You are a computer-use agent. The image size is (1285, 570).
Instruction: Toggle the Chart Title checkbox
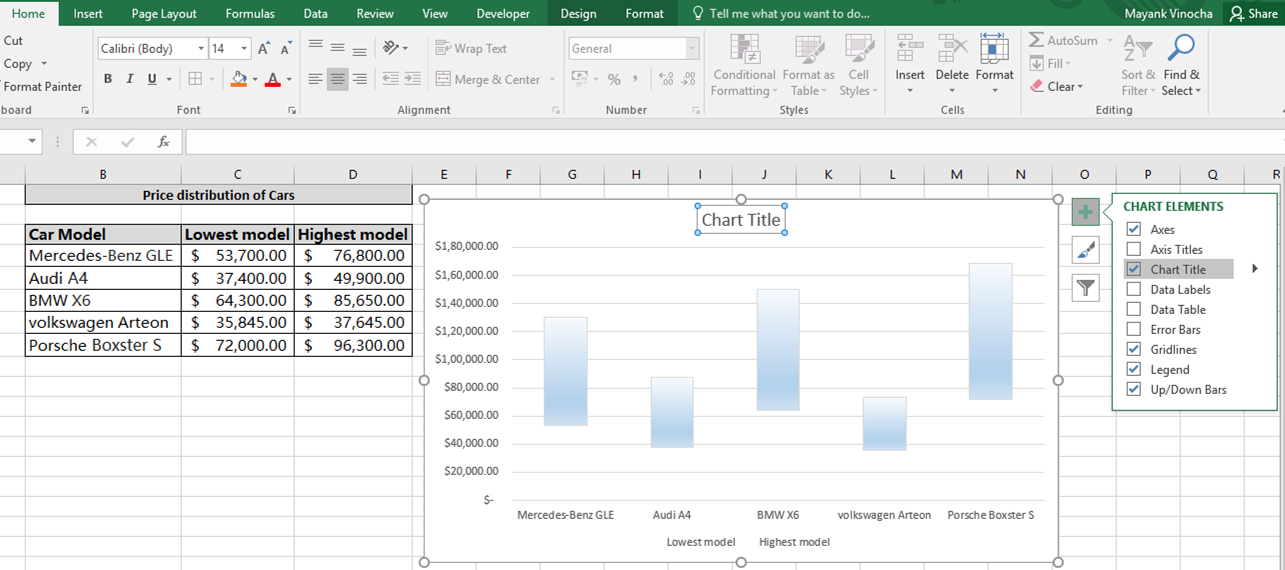1134,269
